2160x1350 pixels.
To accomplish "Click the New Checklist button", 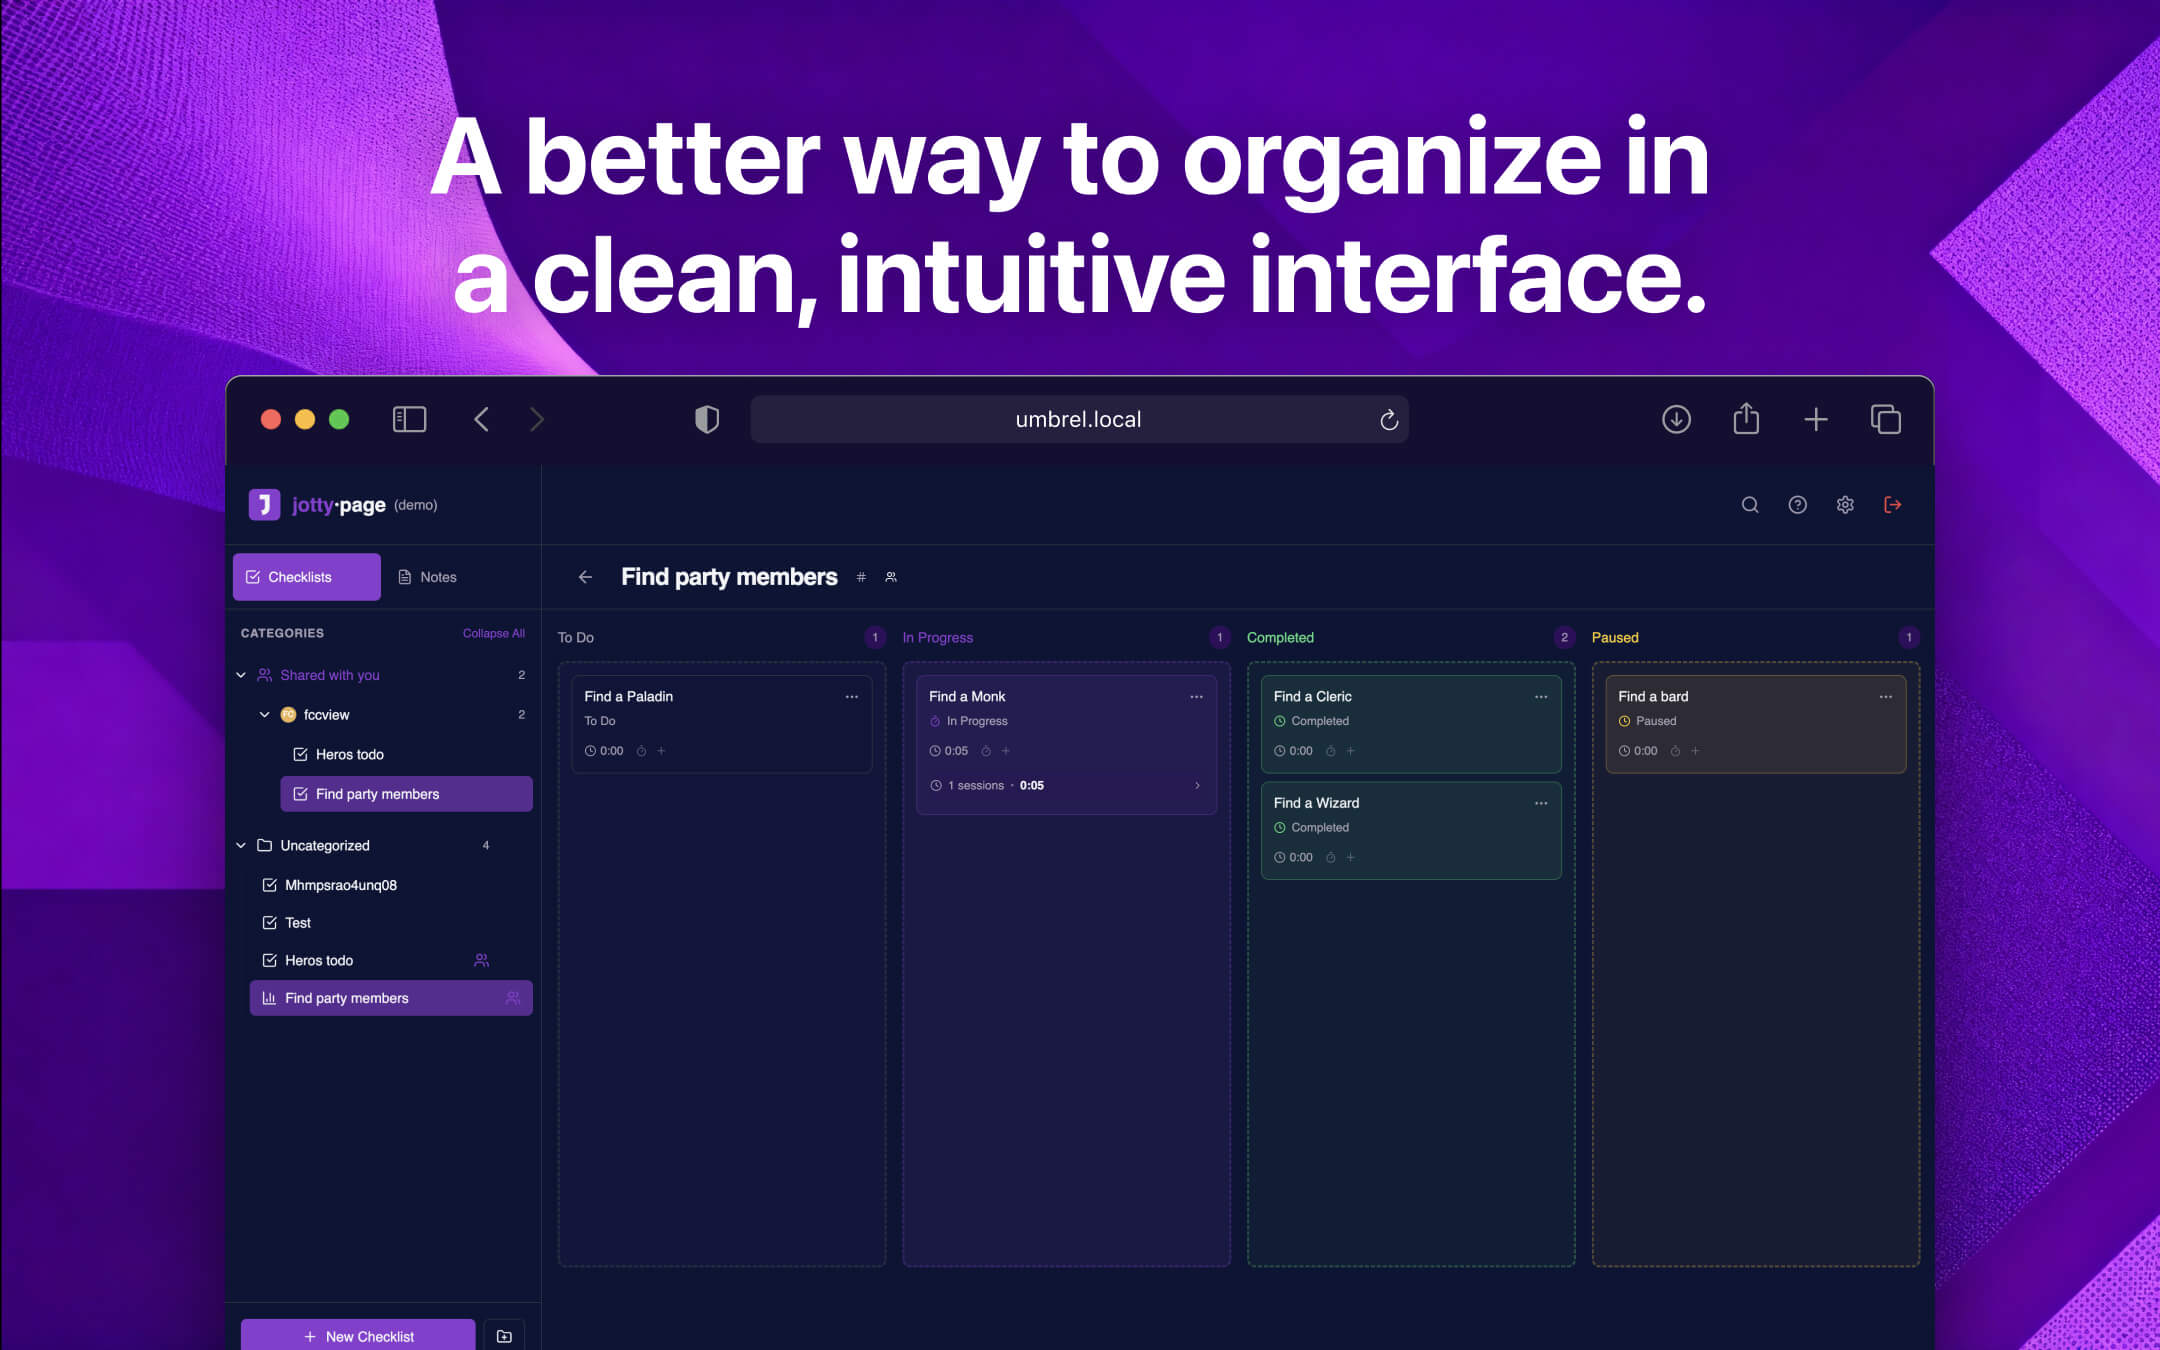I will coord(358,1336).
